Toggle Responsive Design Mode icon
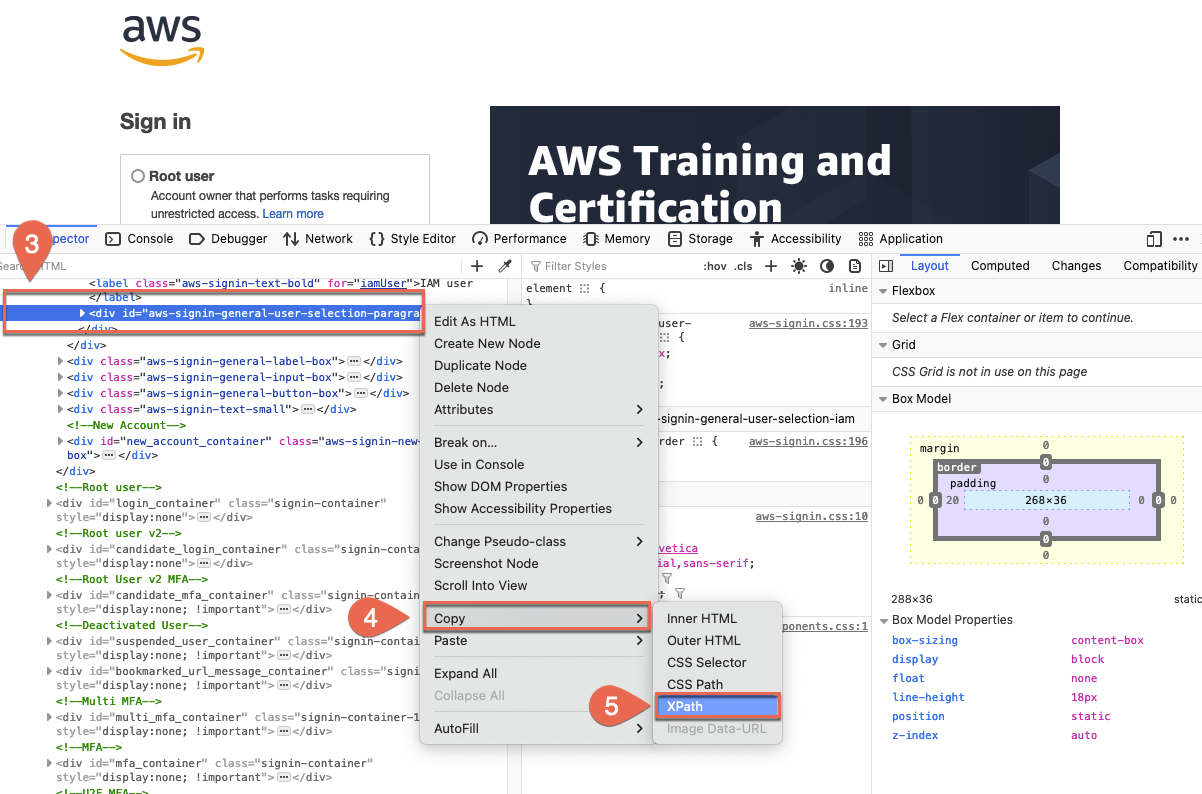 tap(1154, 239)
